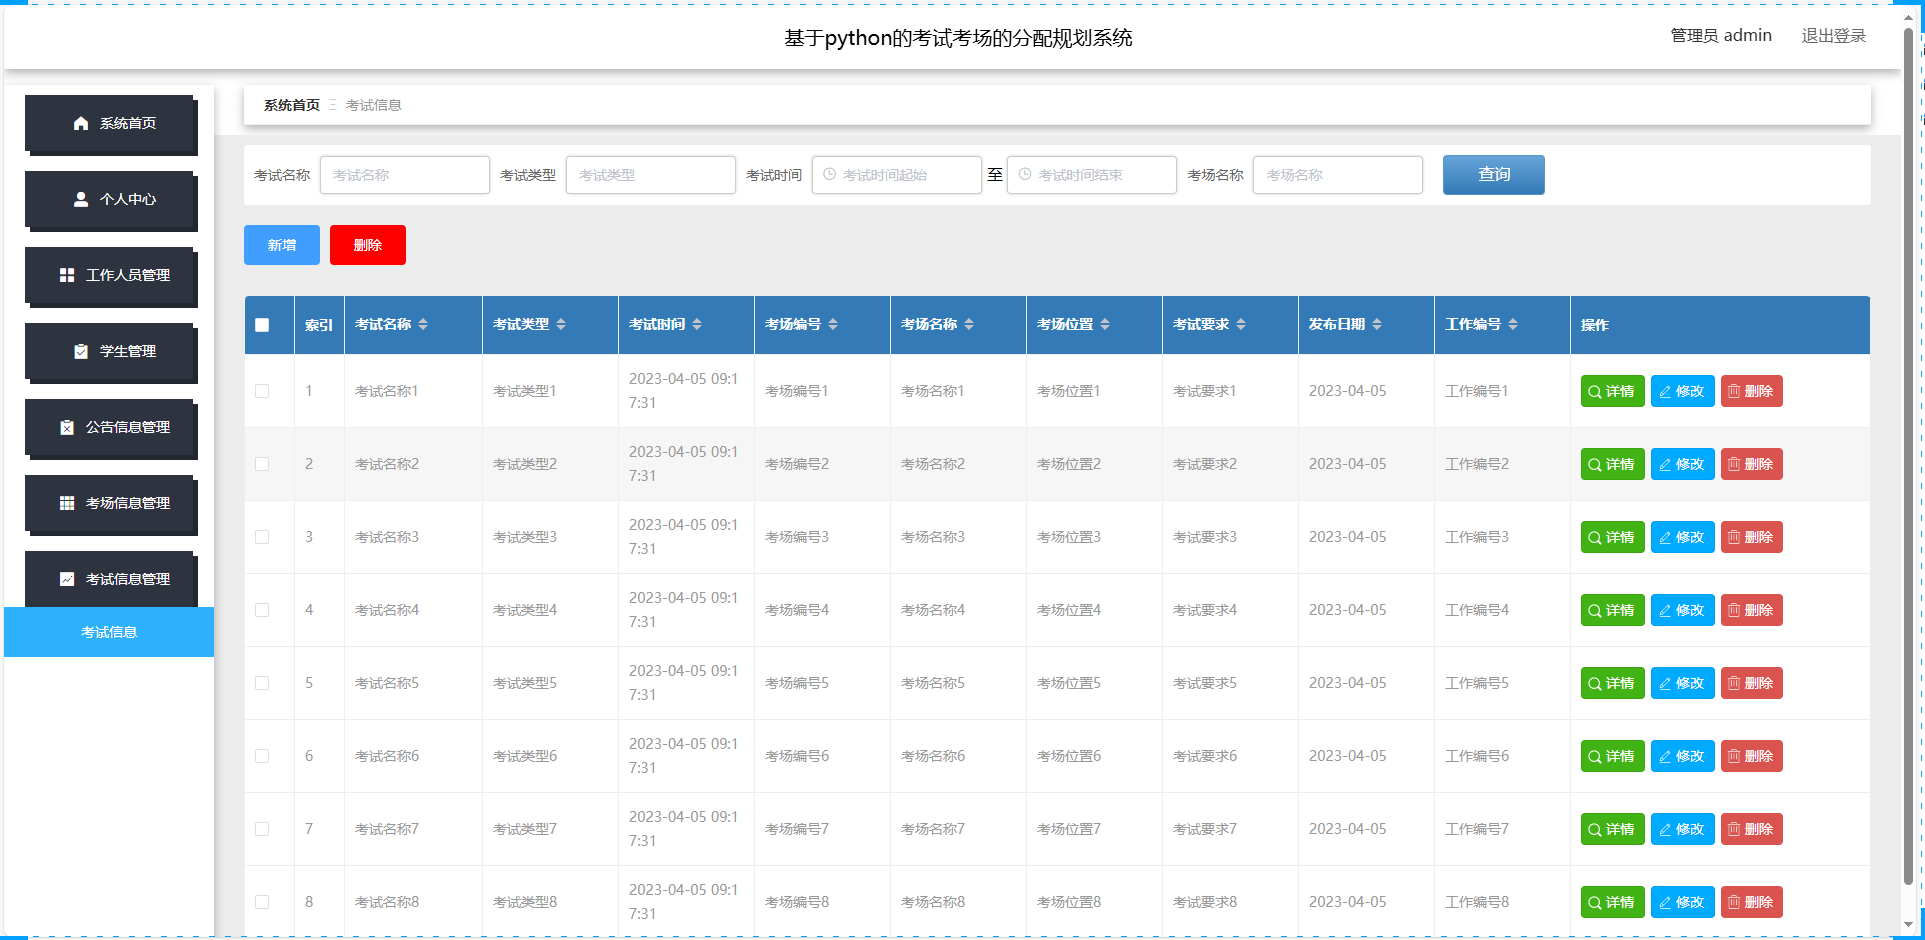
Task: Toggle the select-all checkbox in table header
Action: coord(262,325)
